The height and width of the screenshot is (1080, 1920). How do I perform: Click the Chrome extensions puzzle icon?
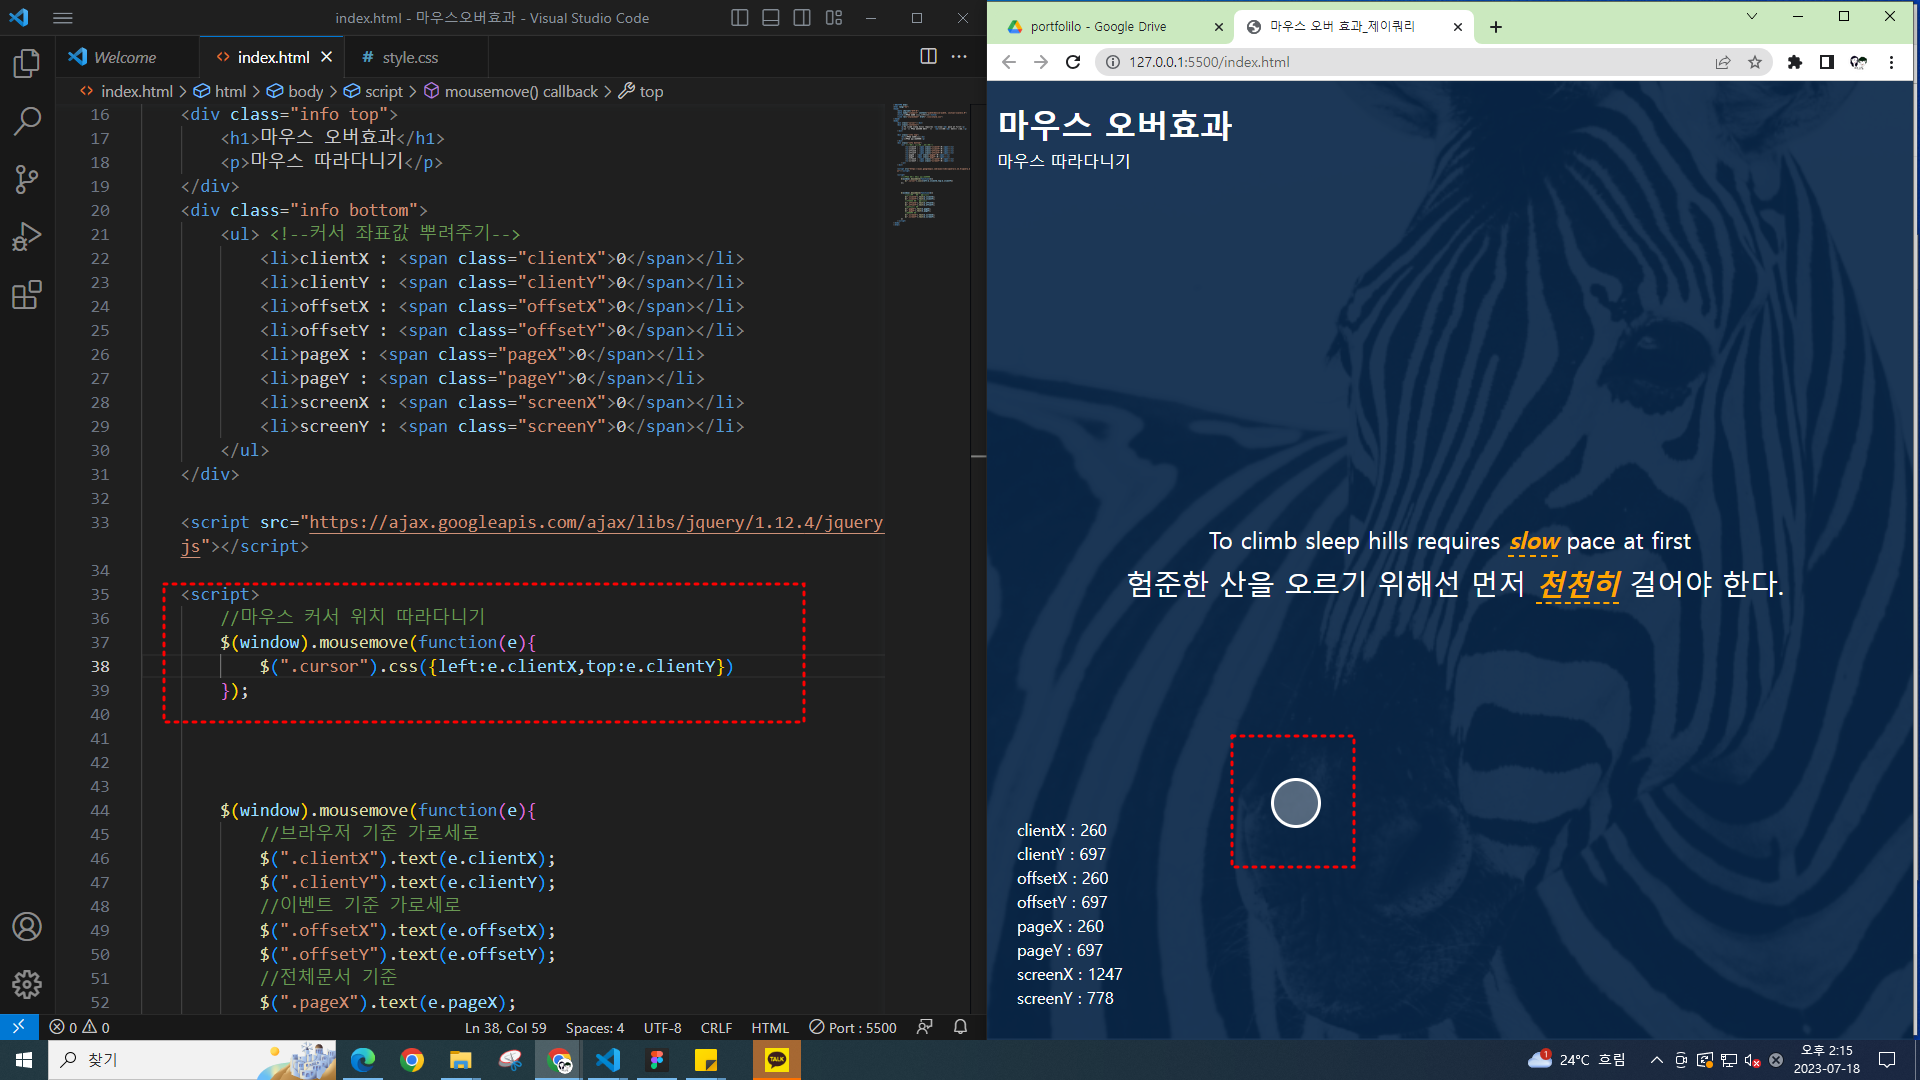click(1795, 62)
